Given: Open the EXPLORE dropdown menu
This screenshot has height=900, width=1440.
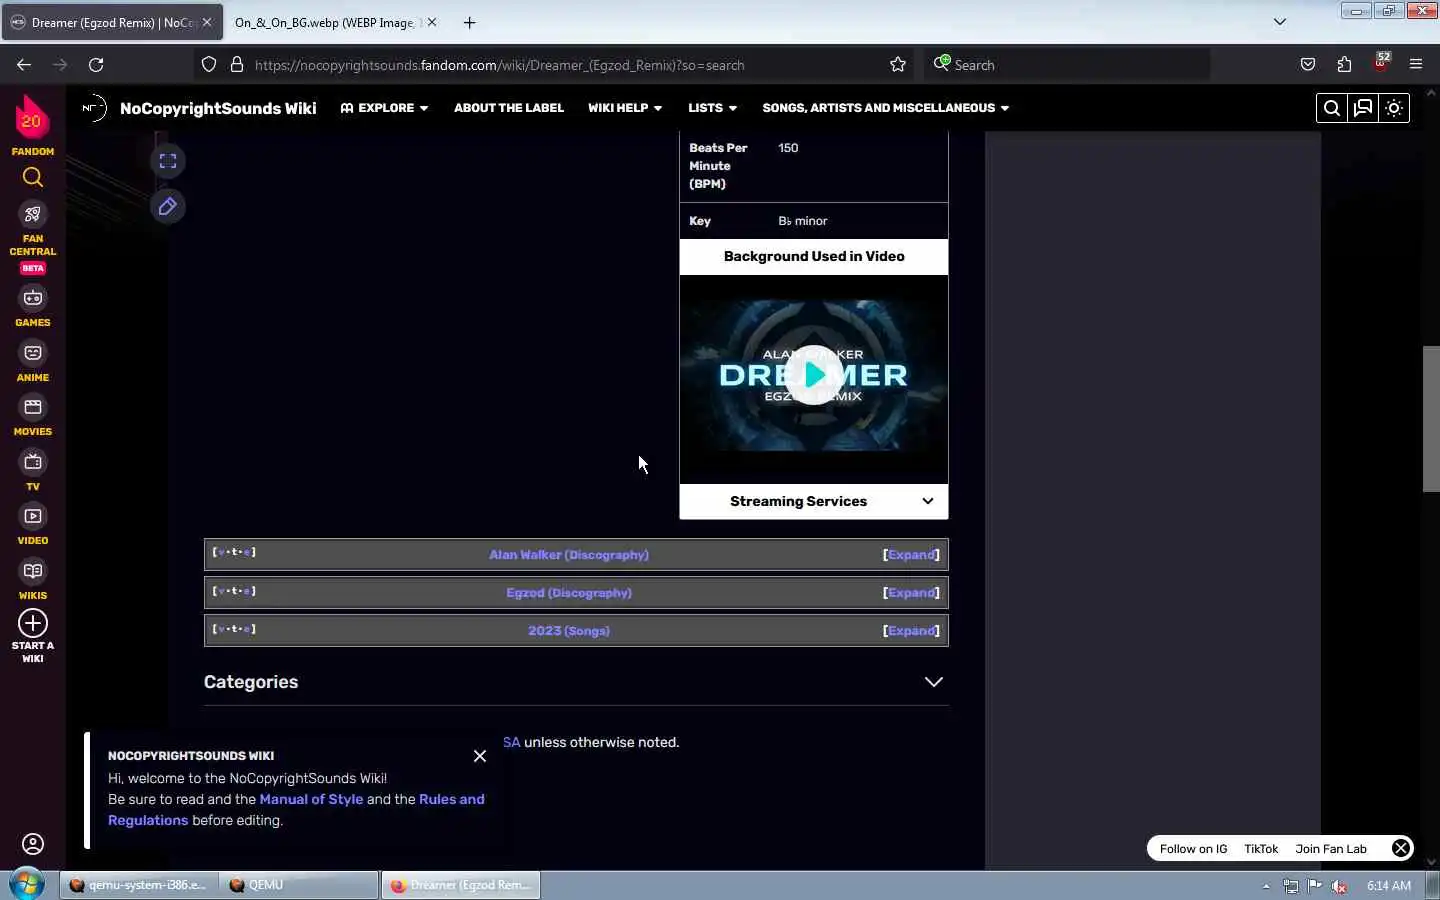Looking at the screenshot, I should 384,108.
